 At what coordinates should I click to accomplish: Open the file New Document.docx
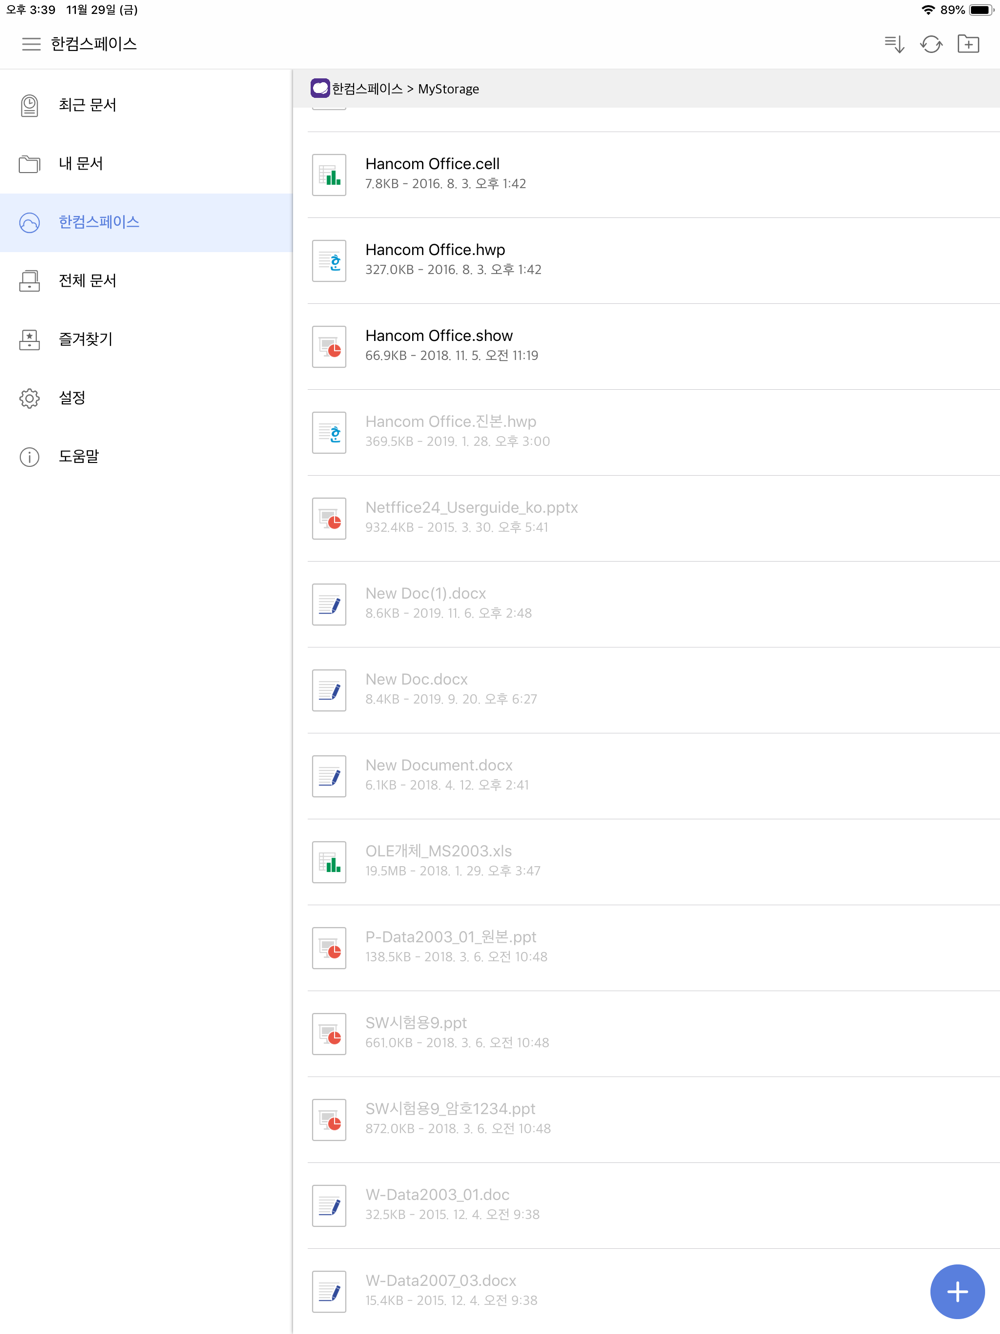point(654,777)
